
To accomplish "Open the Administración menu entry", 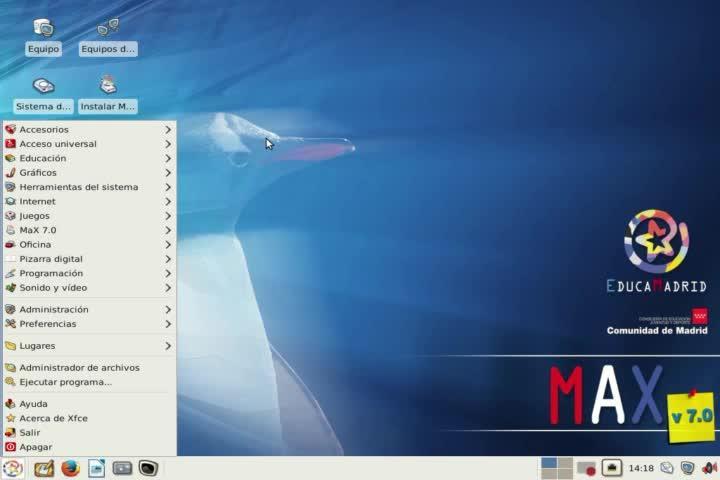I will [89, 310].
